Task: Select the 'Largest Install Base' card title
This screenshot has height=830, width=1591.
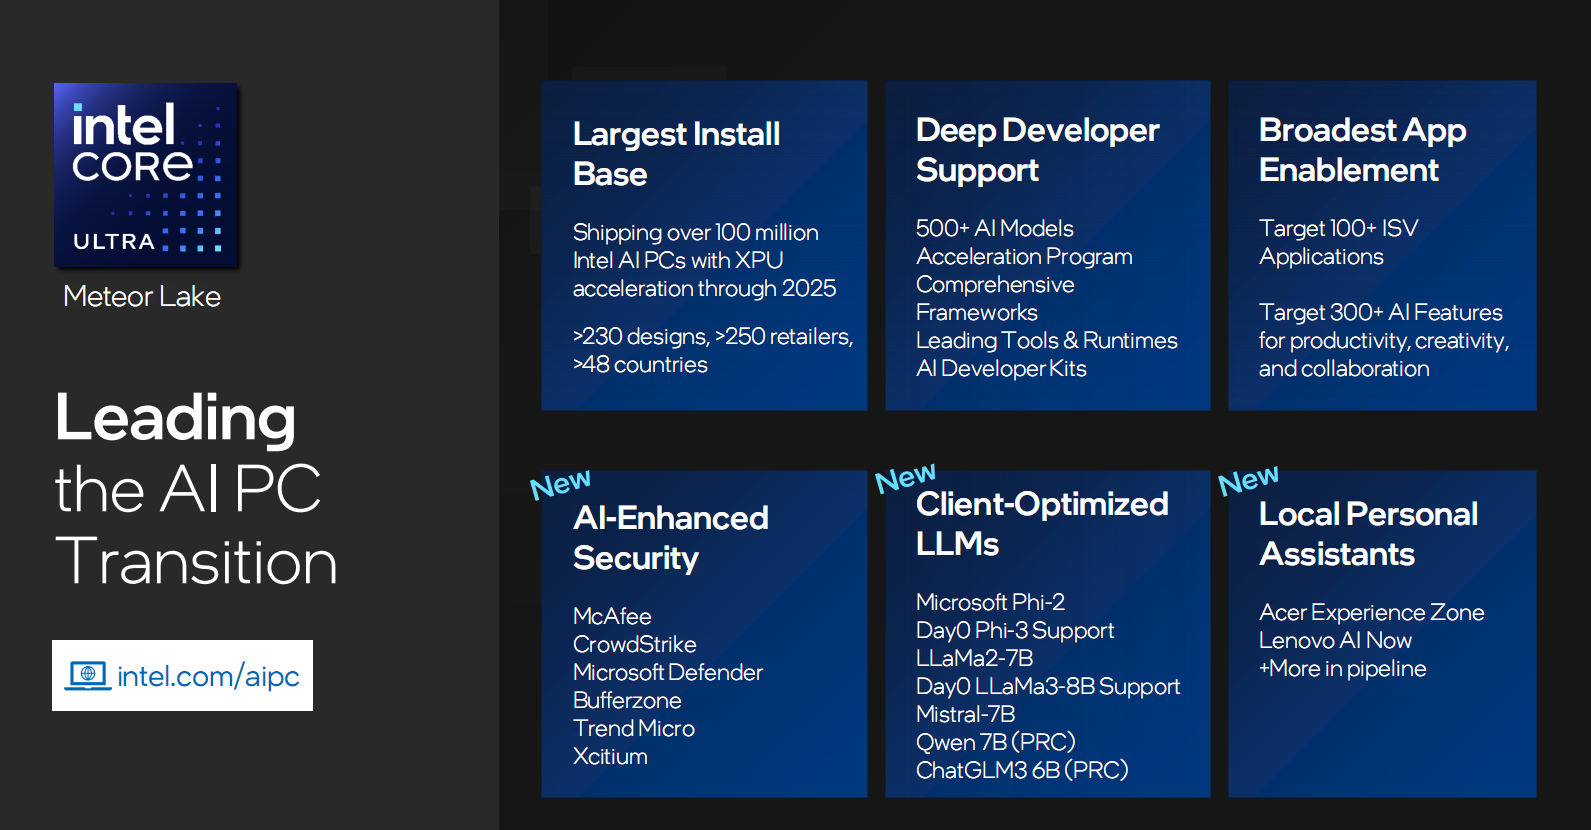Action: tap(677, 154)
